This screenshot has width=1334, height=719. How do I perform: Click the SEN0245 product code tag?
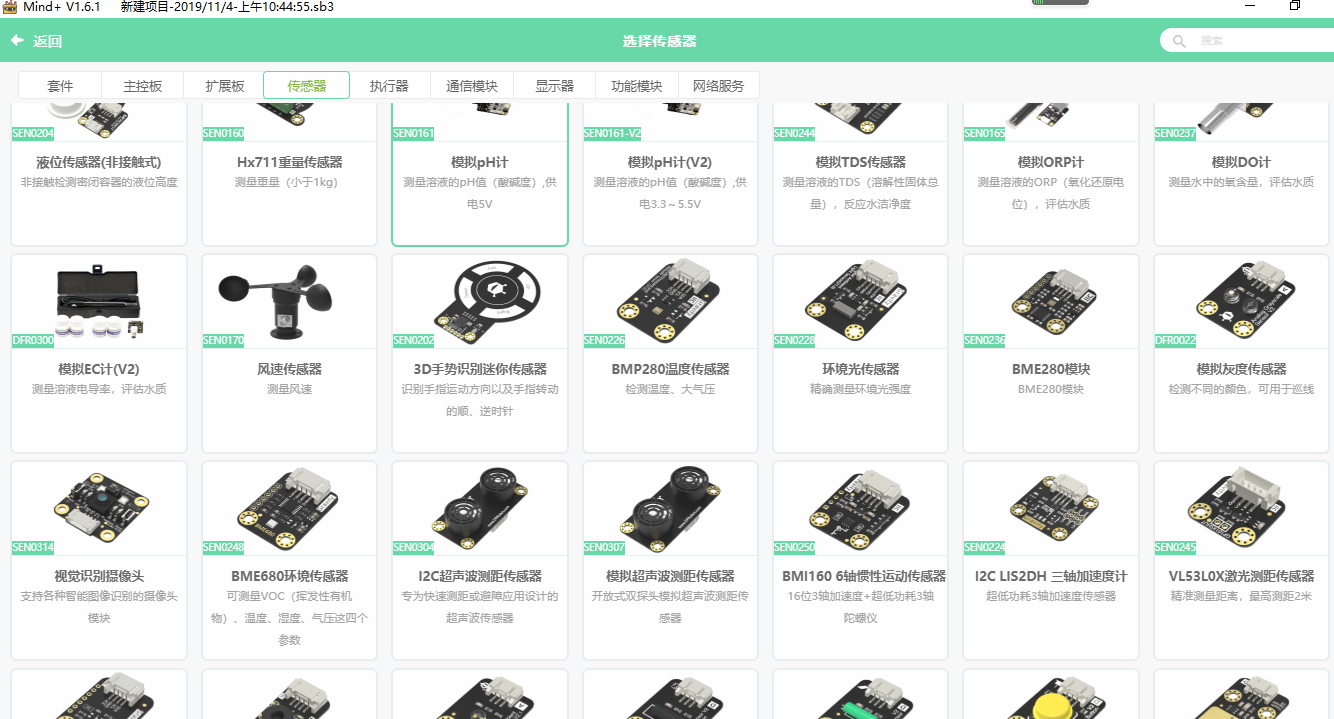click(1175, 548)
